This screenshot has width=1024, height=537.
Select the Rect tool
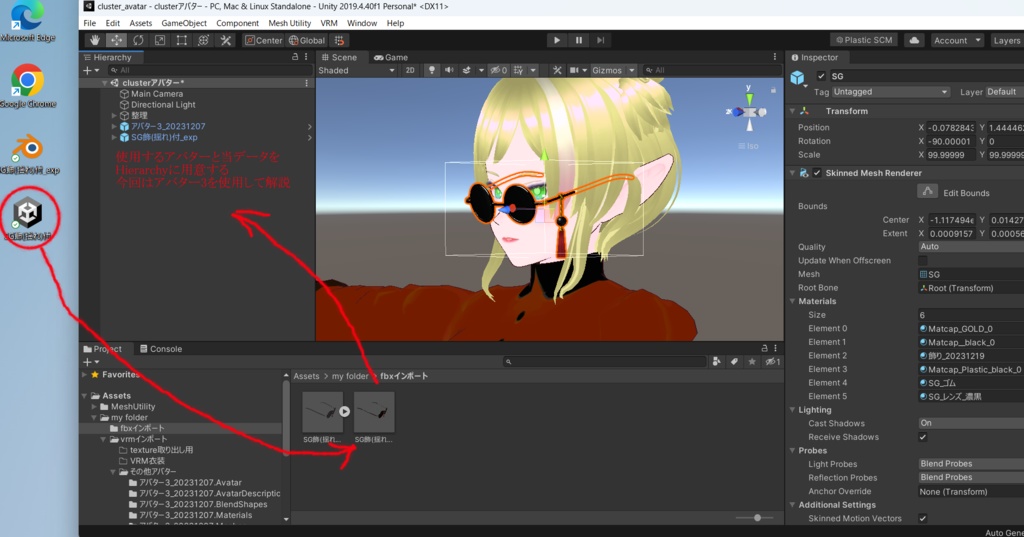click(x=182, y=41)
